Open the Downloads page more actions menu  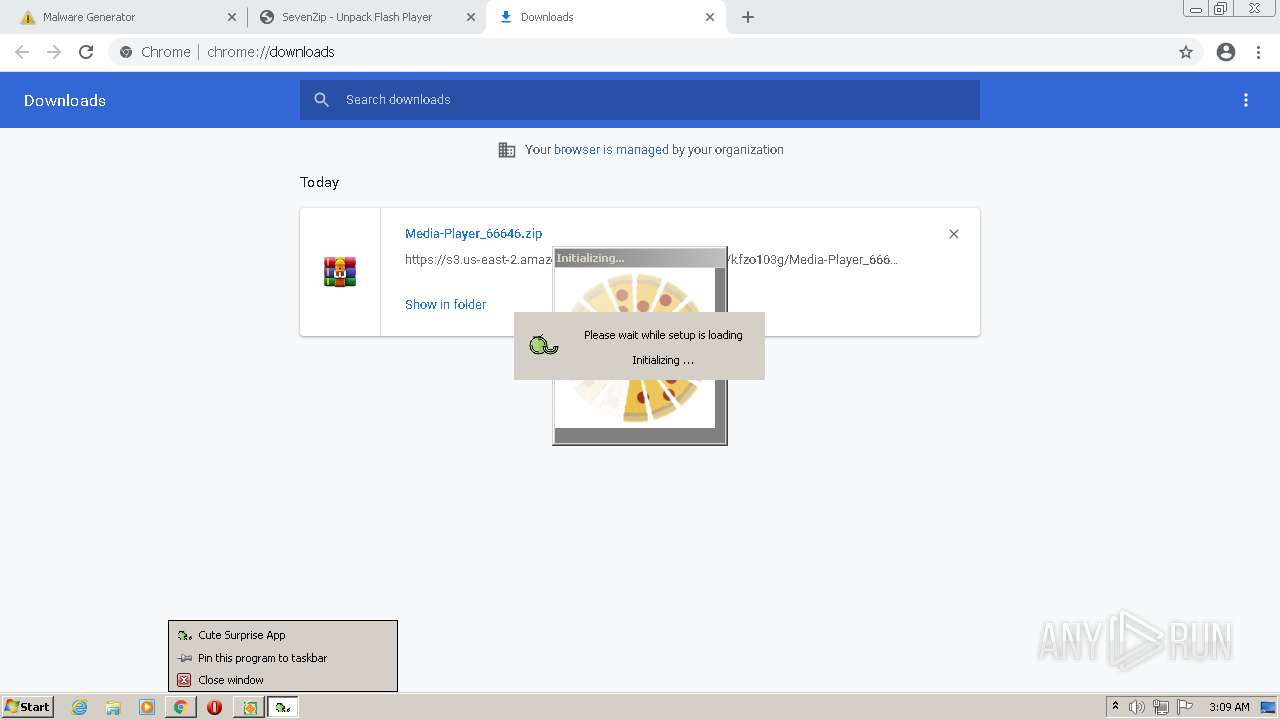(x=1246, y=100)
